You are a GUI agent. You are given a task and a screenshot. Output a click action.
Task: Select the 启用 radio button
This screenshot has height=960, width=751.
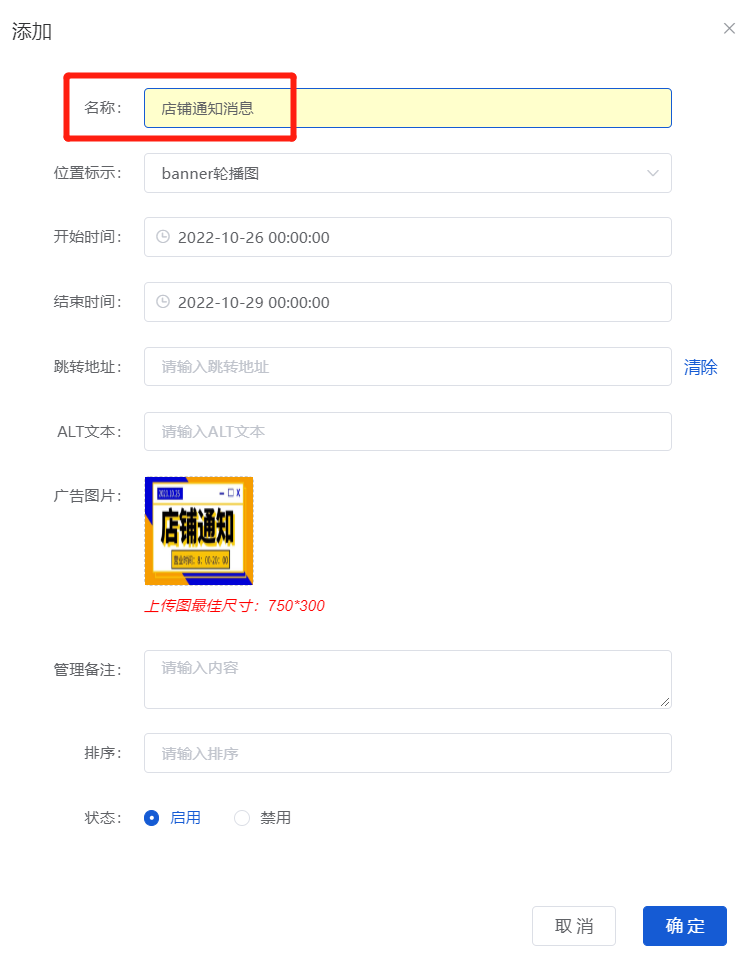point(151,817)
